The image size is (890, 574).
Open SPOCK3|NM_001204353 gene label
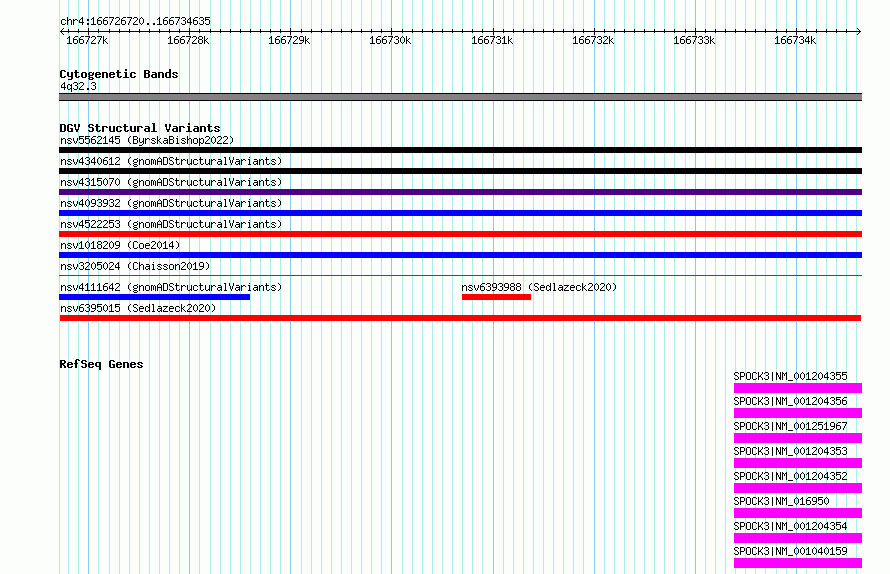tap(791, 451)
